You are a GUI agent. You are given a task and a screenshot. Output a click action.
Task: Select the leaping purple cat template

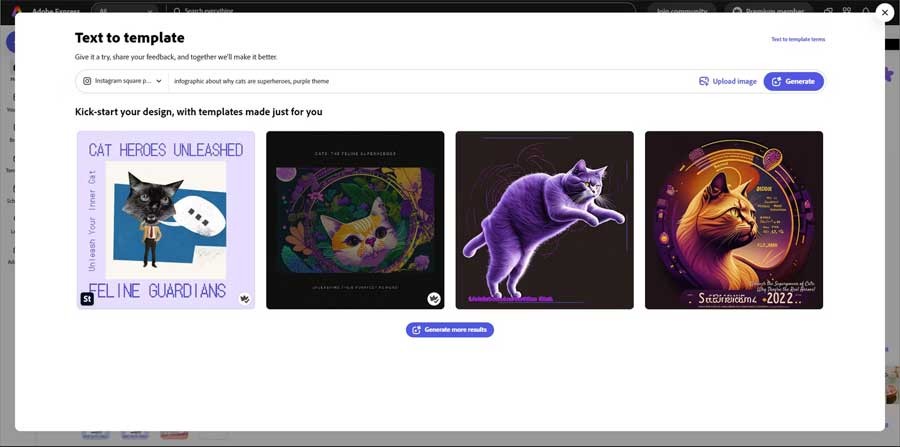(544, 219)
